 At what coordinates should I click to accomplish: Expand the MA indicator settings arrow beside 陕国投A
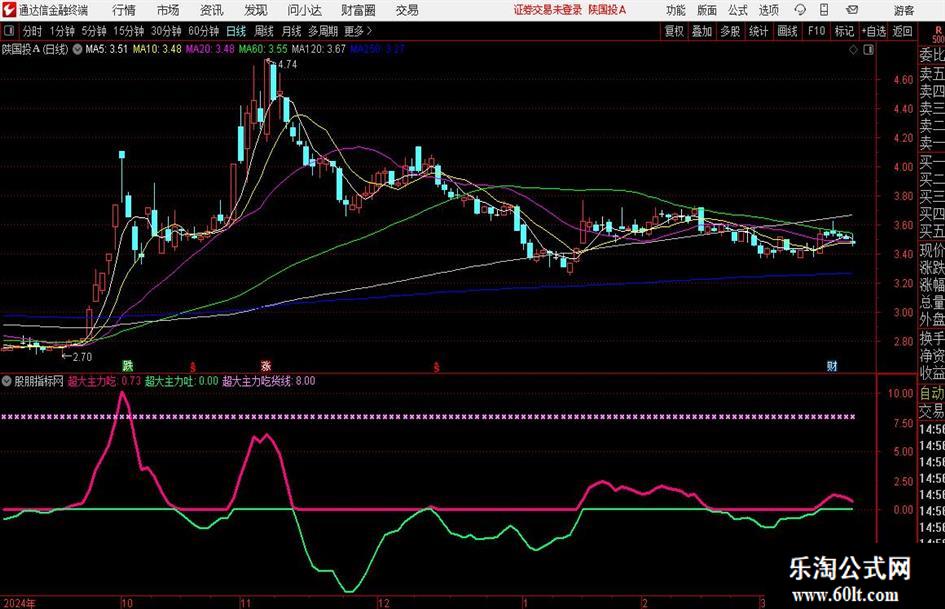(77, 49)
